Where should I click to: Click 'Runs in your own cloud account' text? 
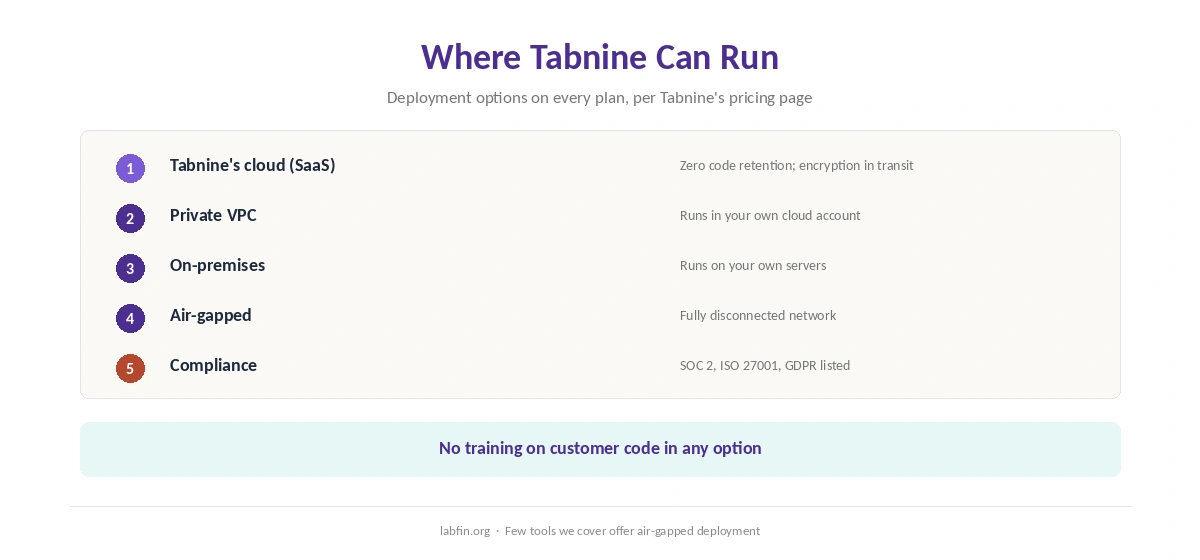click(770, 215)
